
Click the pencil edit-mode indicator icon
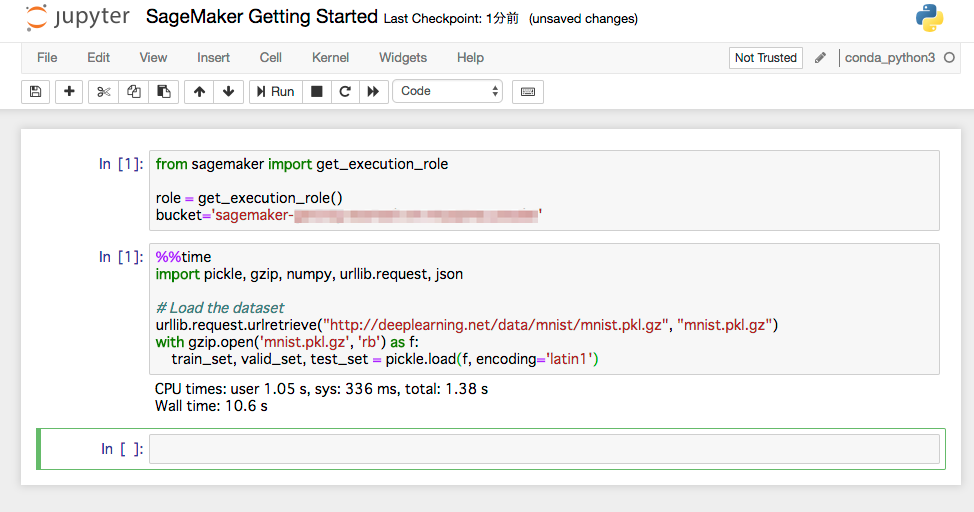(821, 58)
